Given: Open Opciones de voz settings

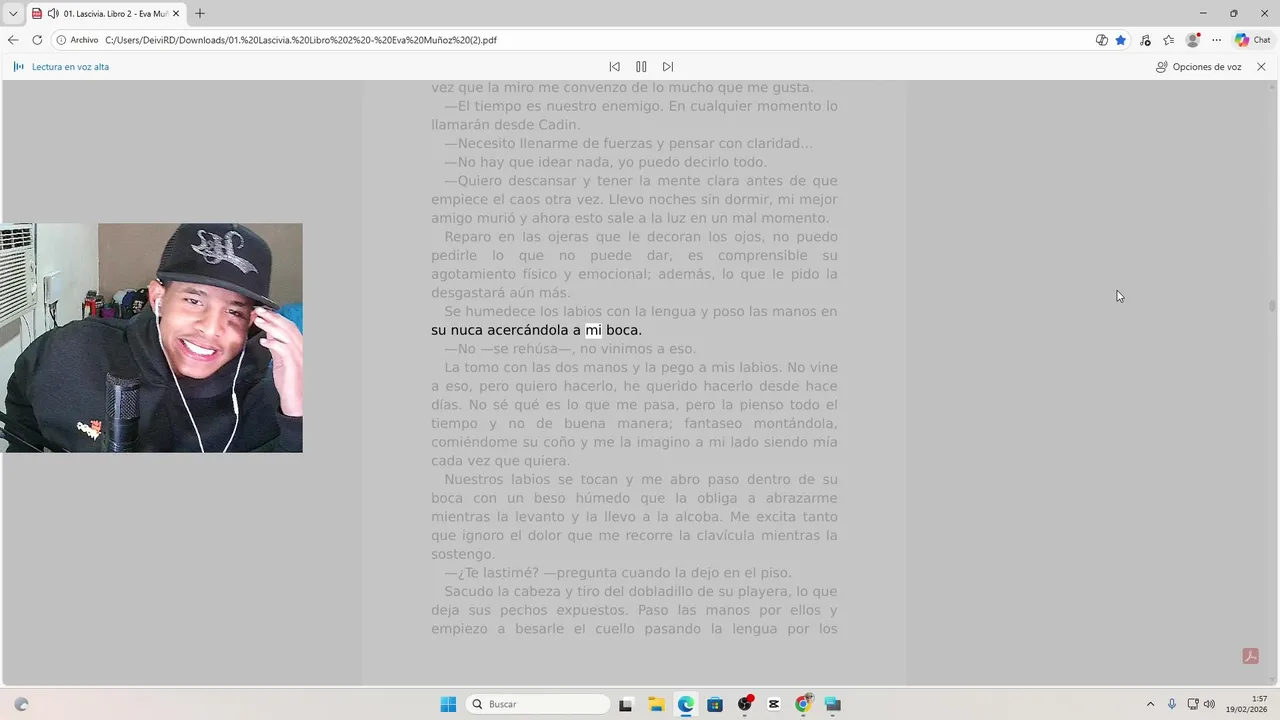Looking at the screenshot, I should (x=1199, y=67).
